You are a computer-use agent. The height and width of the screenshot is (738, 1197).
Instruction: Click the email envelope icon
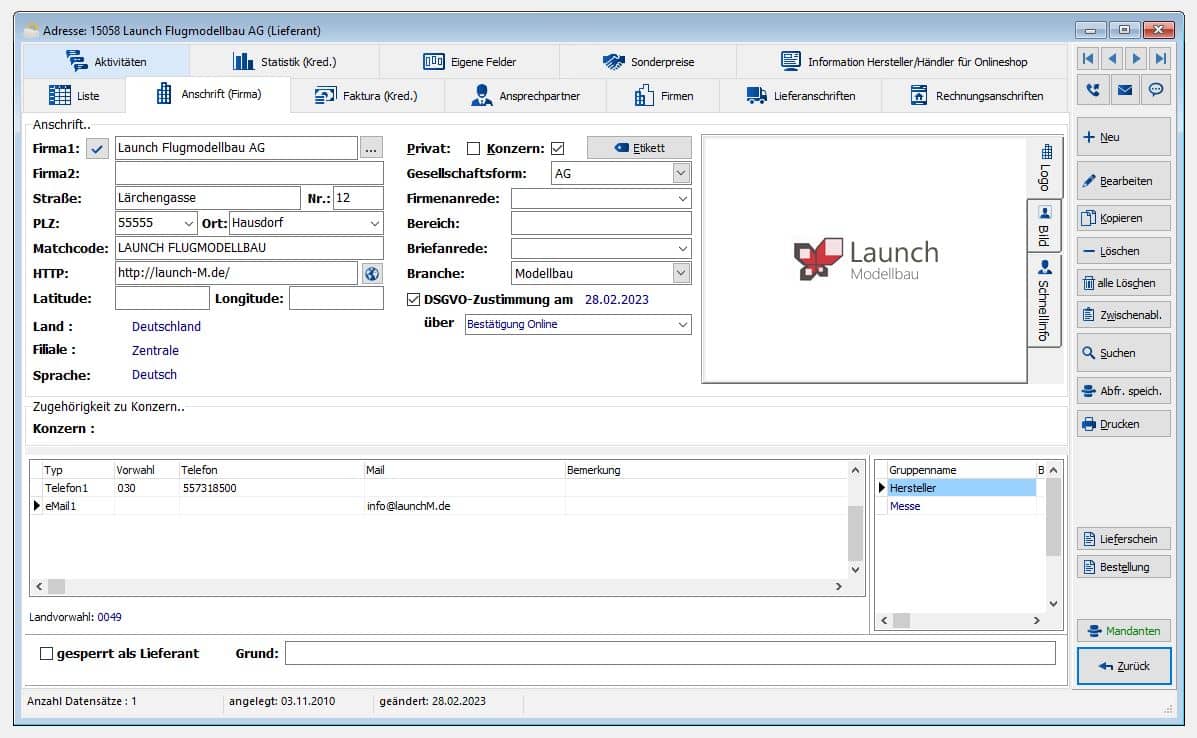coord(1124,90)
